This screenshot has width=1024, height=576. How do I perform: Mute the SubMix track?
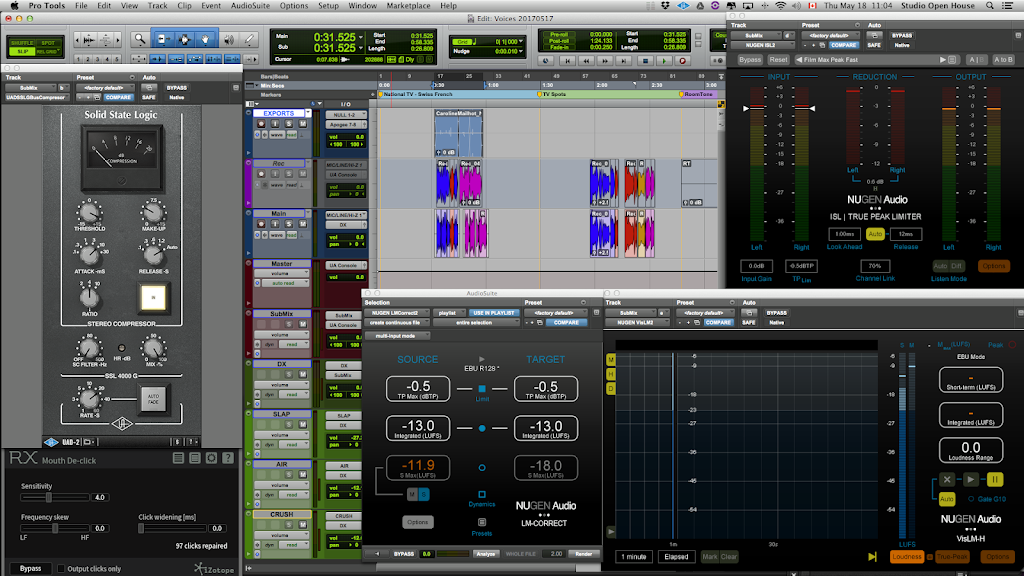302,325
